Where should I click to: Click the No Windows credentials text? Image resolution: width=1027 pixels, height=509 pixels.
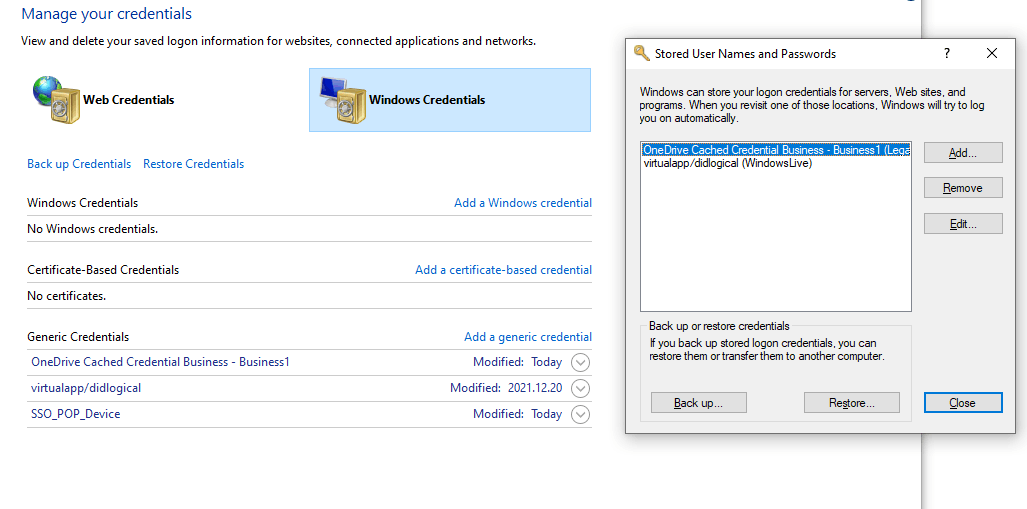pyautogui.click(x=92, y=229)
